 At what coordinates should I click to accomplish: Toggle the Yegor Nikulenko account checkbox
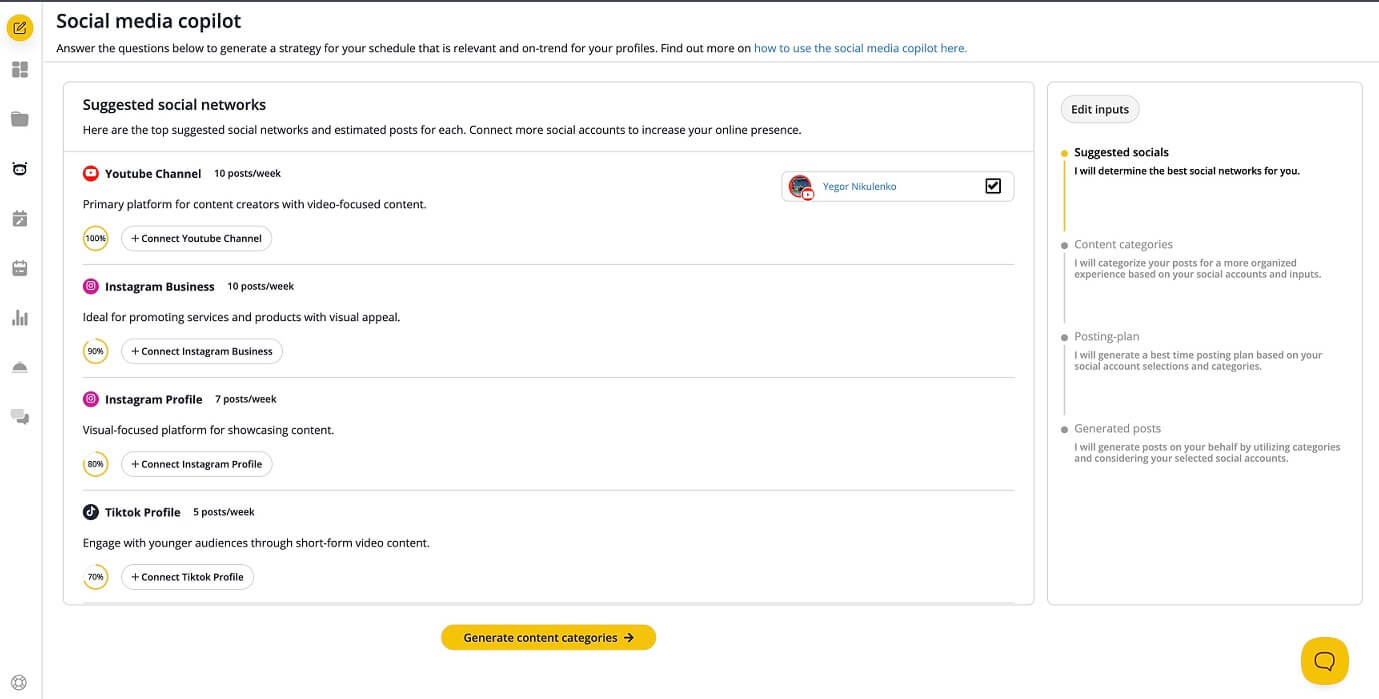click(x=993, y=186)
